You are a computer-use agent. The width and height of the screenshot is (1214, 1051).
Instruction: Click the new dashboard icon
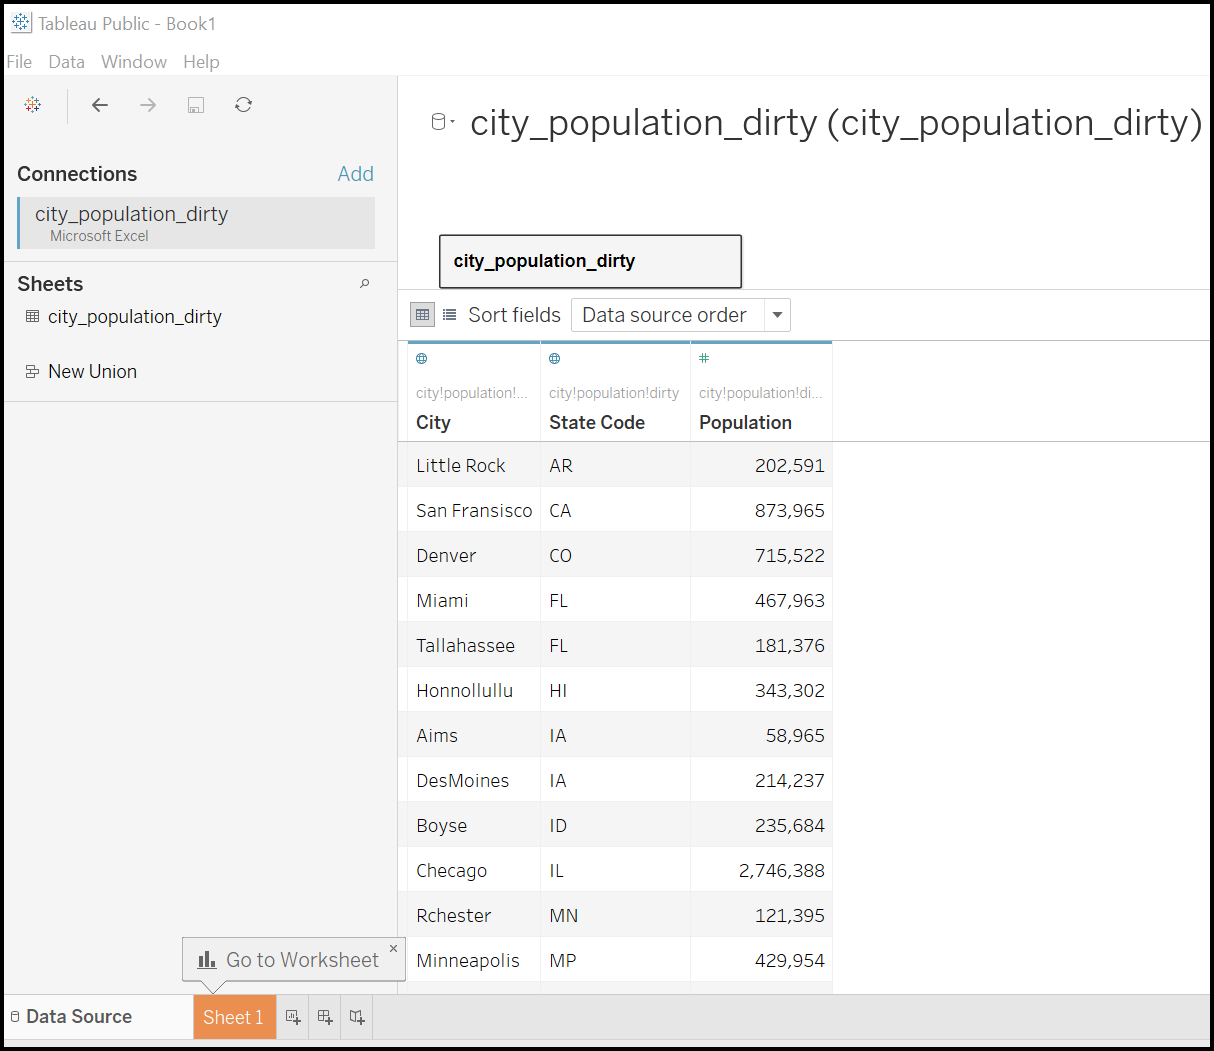coord(325,1017)
